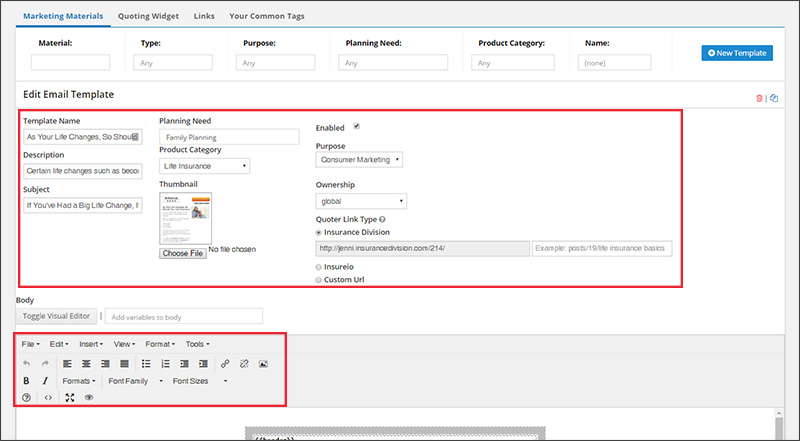This screenshot has width=800, height=441.
Task: Open the editor Insert menu
Action: coord(91,344)
